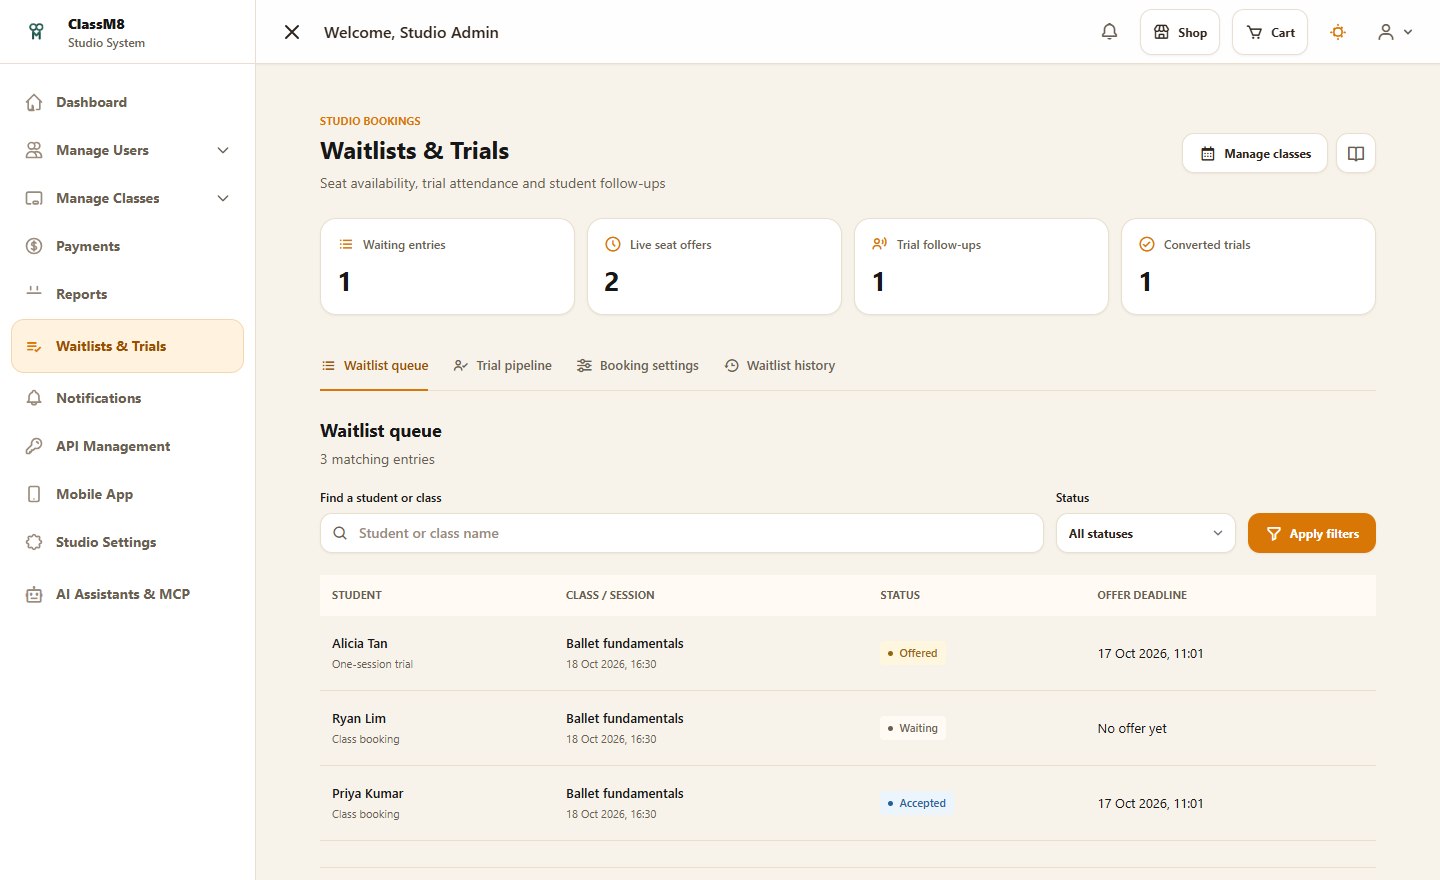
Task: Open the Shop button
Action: click(1180, 32)
